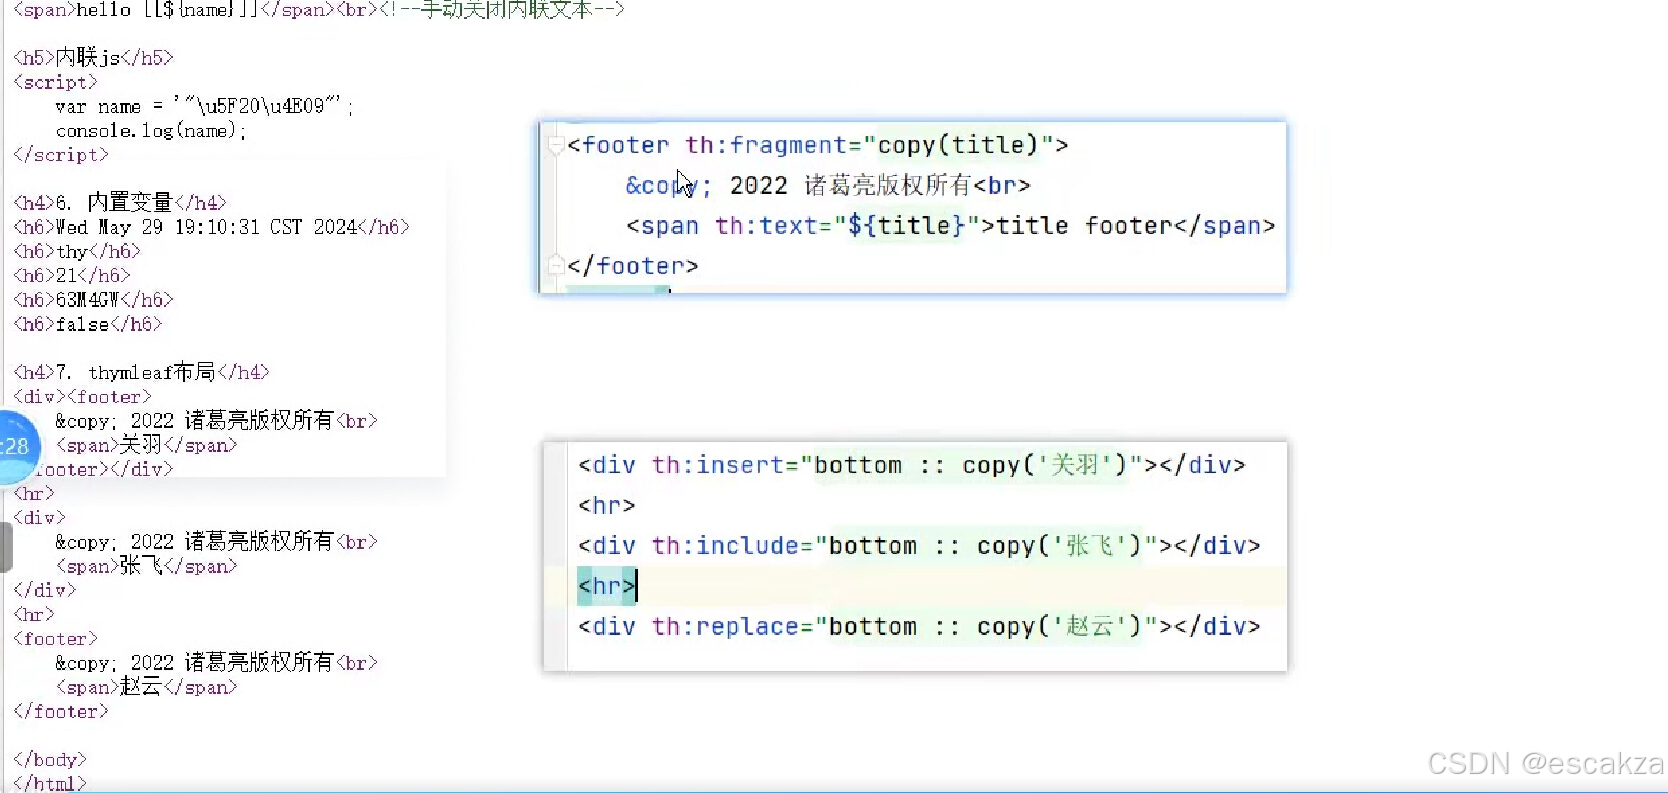Screen dimensions: 1668x793
Task: Select the var name = '"\u5F20\u4E09"' line
Action: 204,106
